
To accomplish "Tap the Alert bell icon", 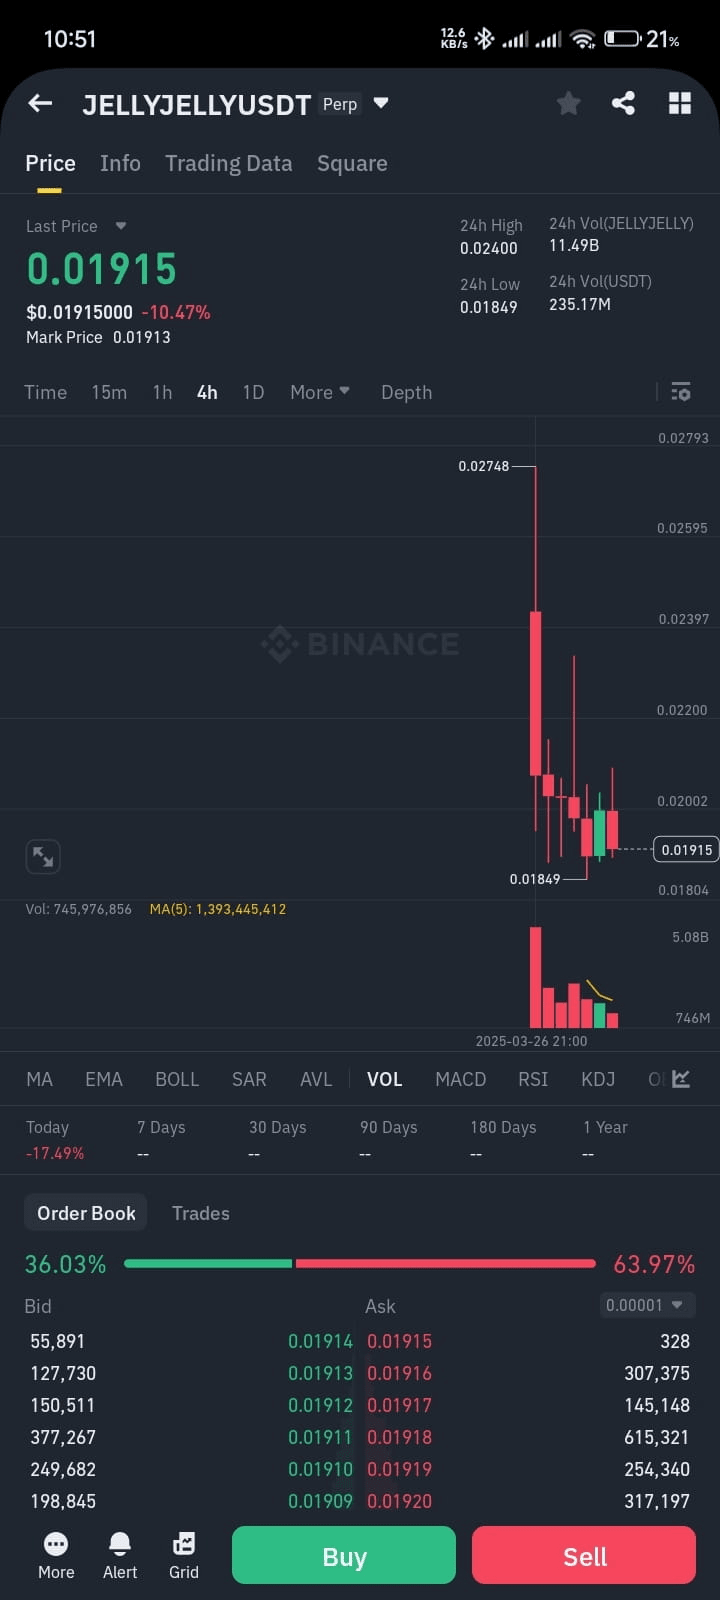I will (120, 1555).
